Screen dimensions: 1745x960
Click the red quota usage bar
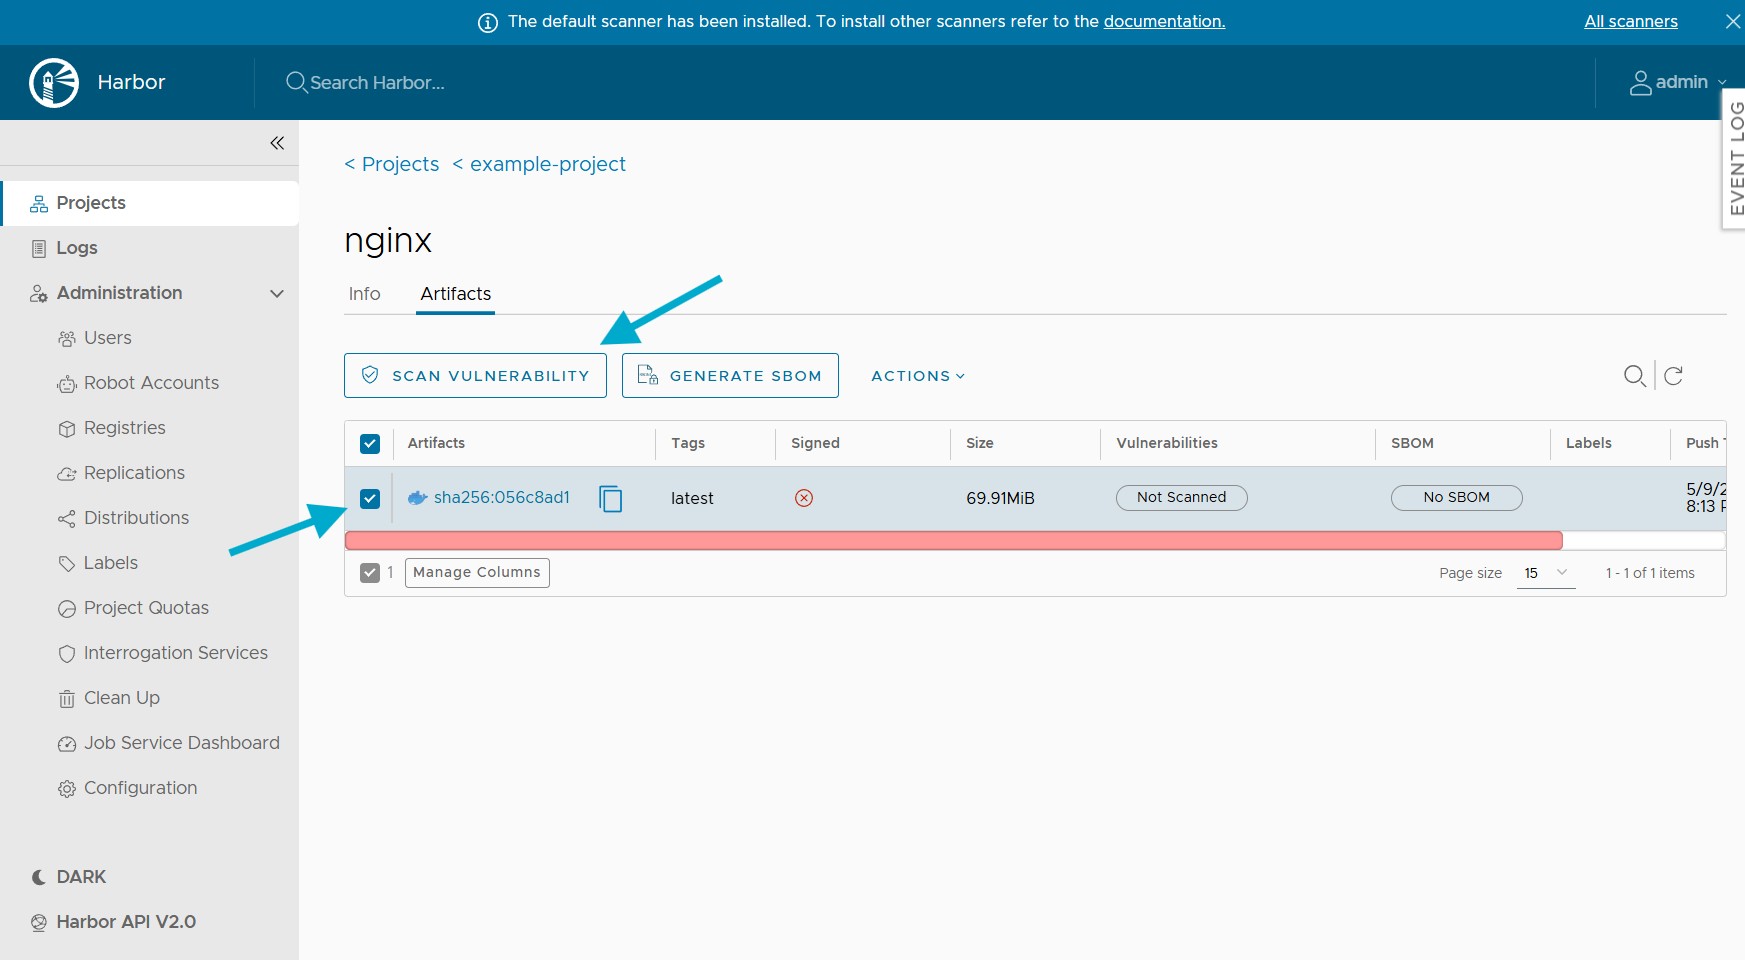(950, 540)
